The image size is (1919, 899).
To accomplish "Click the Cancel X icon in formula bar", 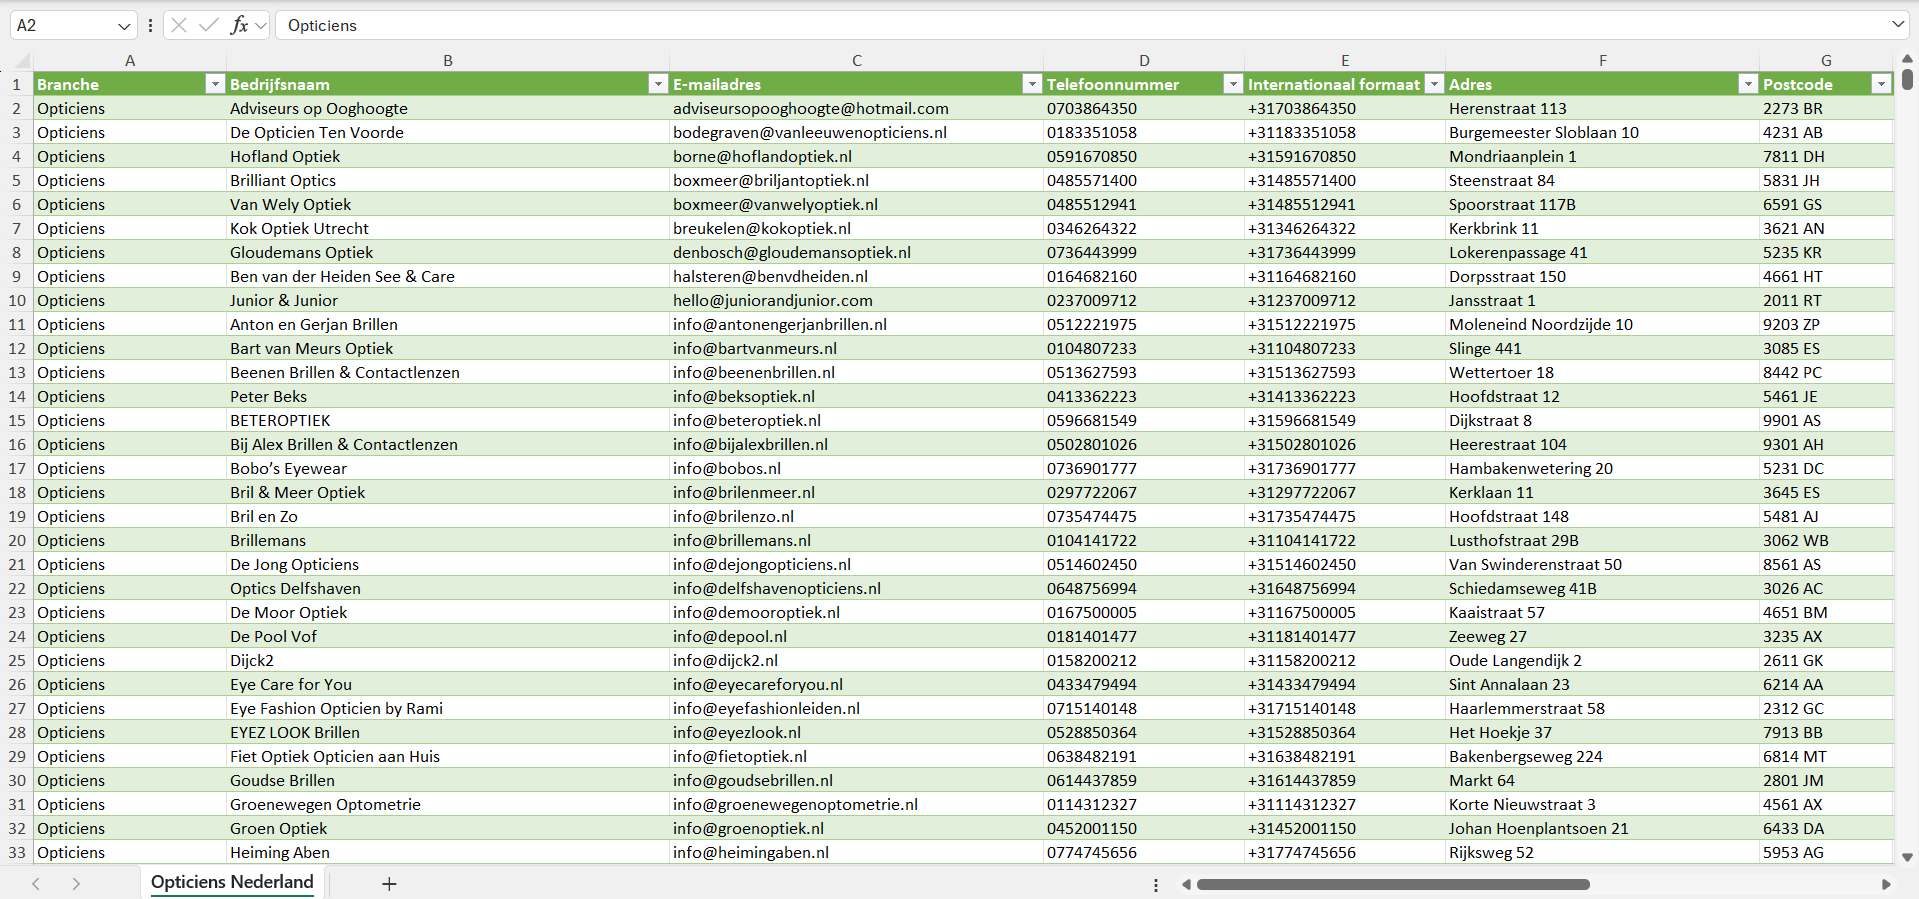I will click(179, 25).
